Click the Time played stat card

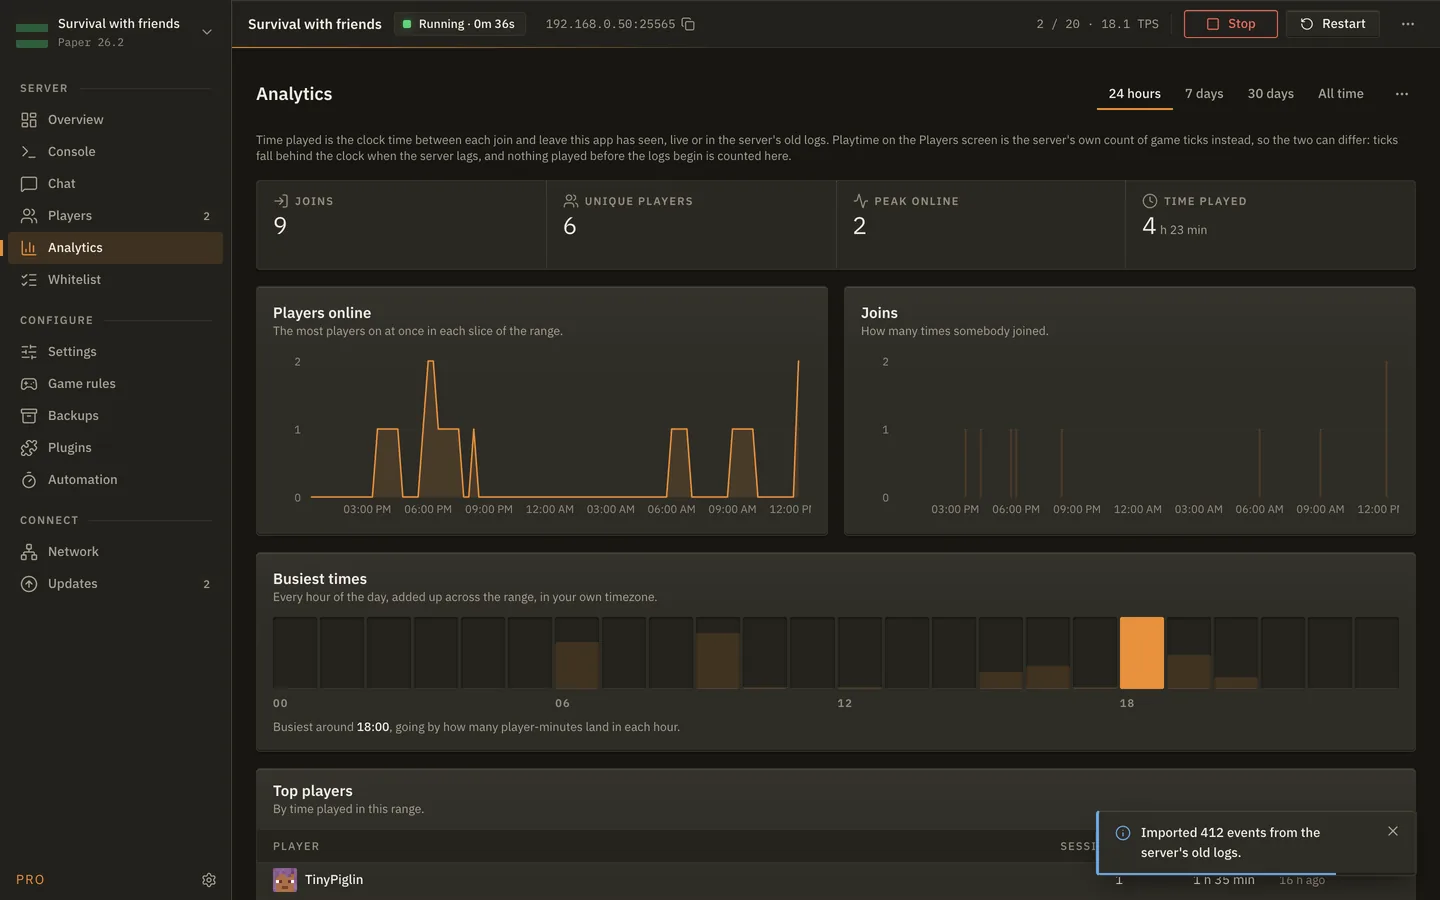1270,225
